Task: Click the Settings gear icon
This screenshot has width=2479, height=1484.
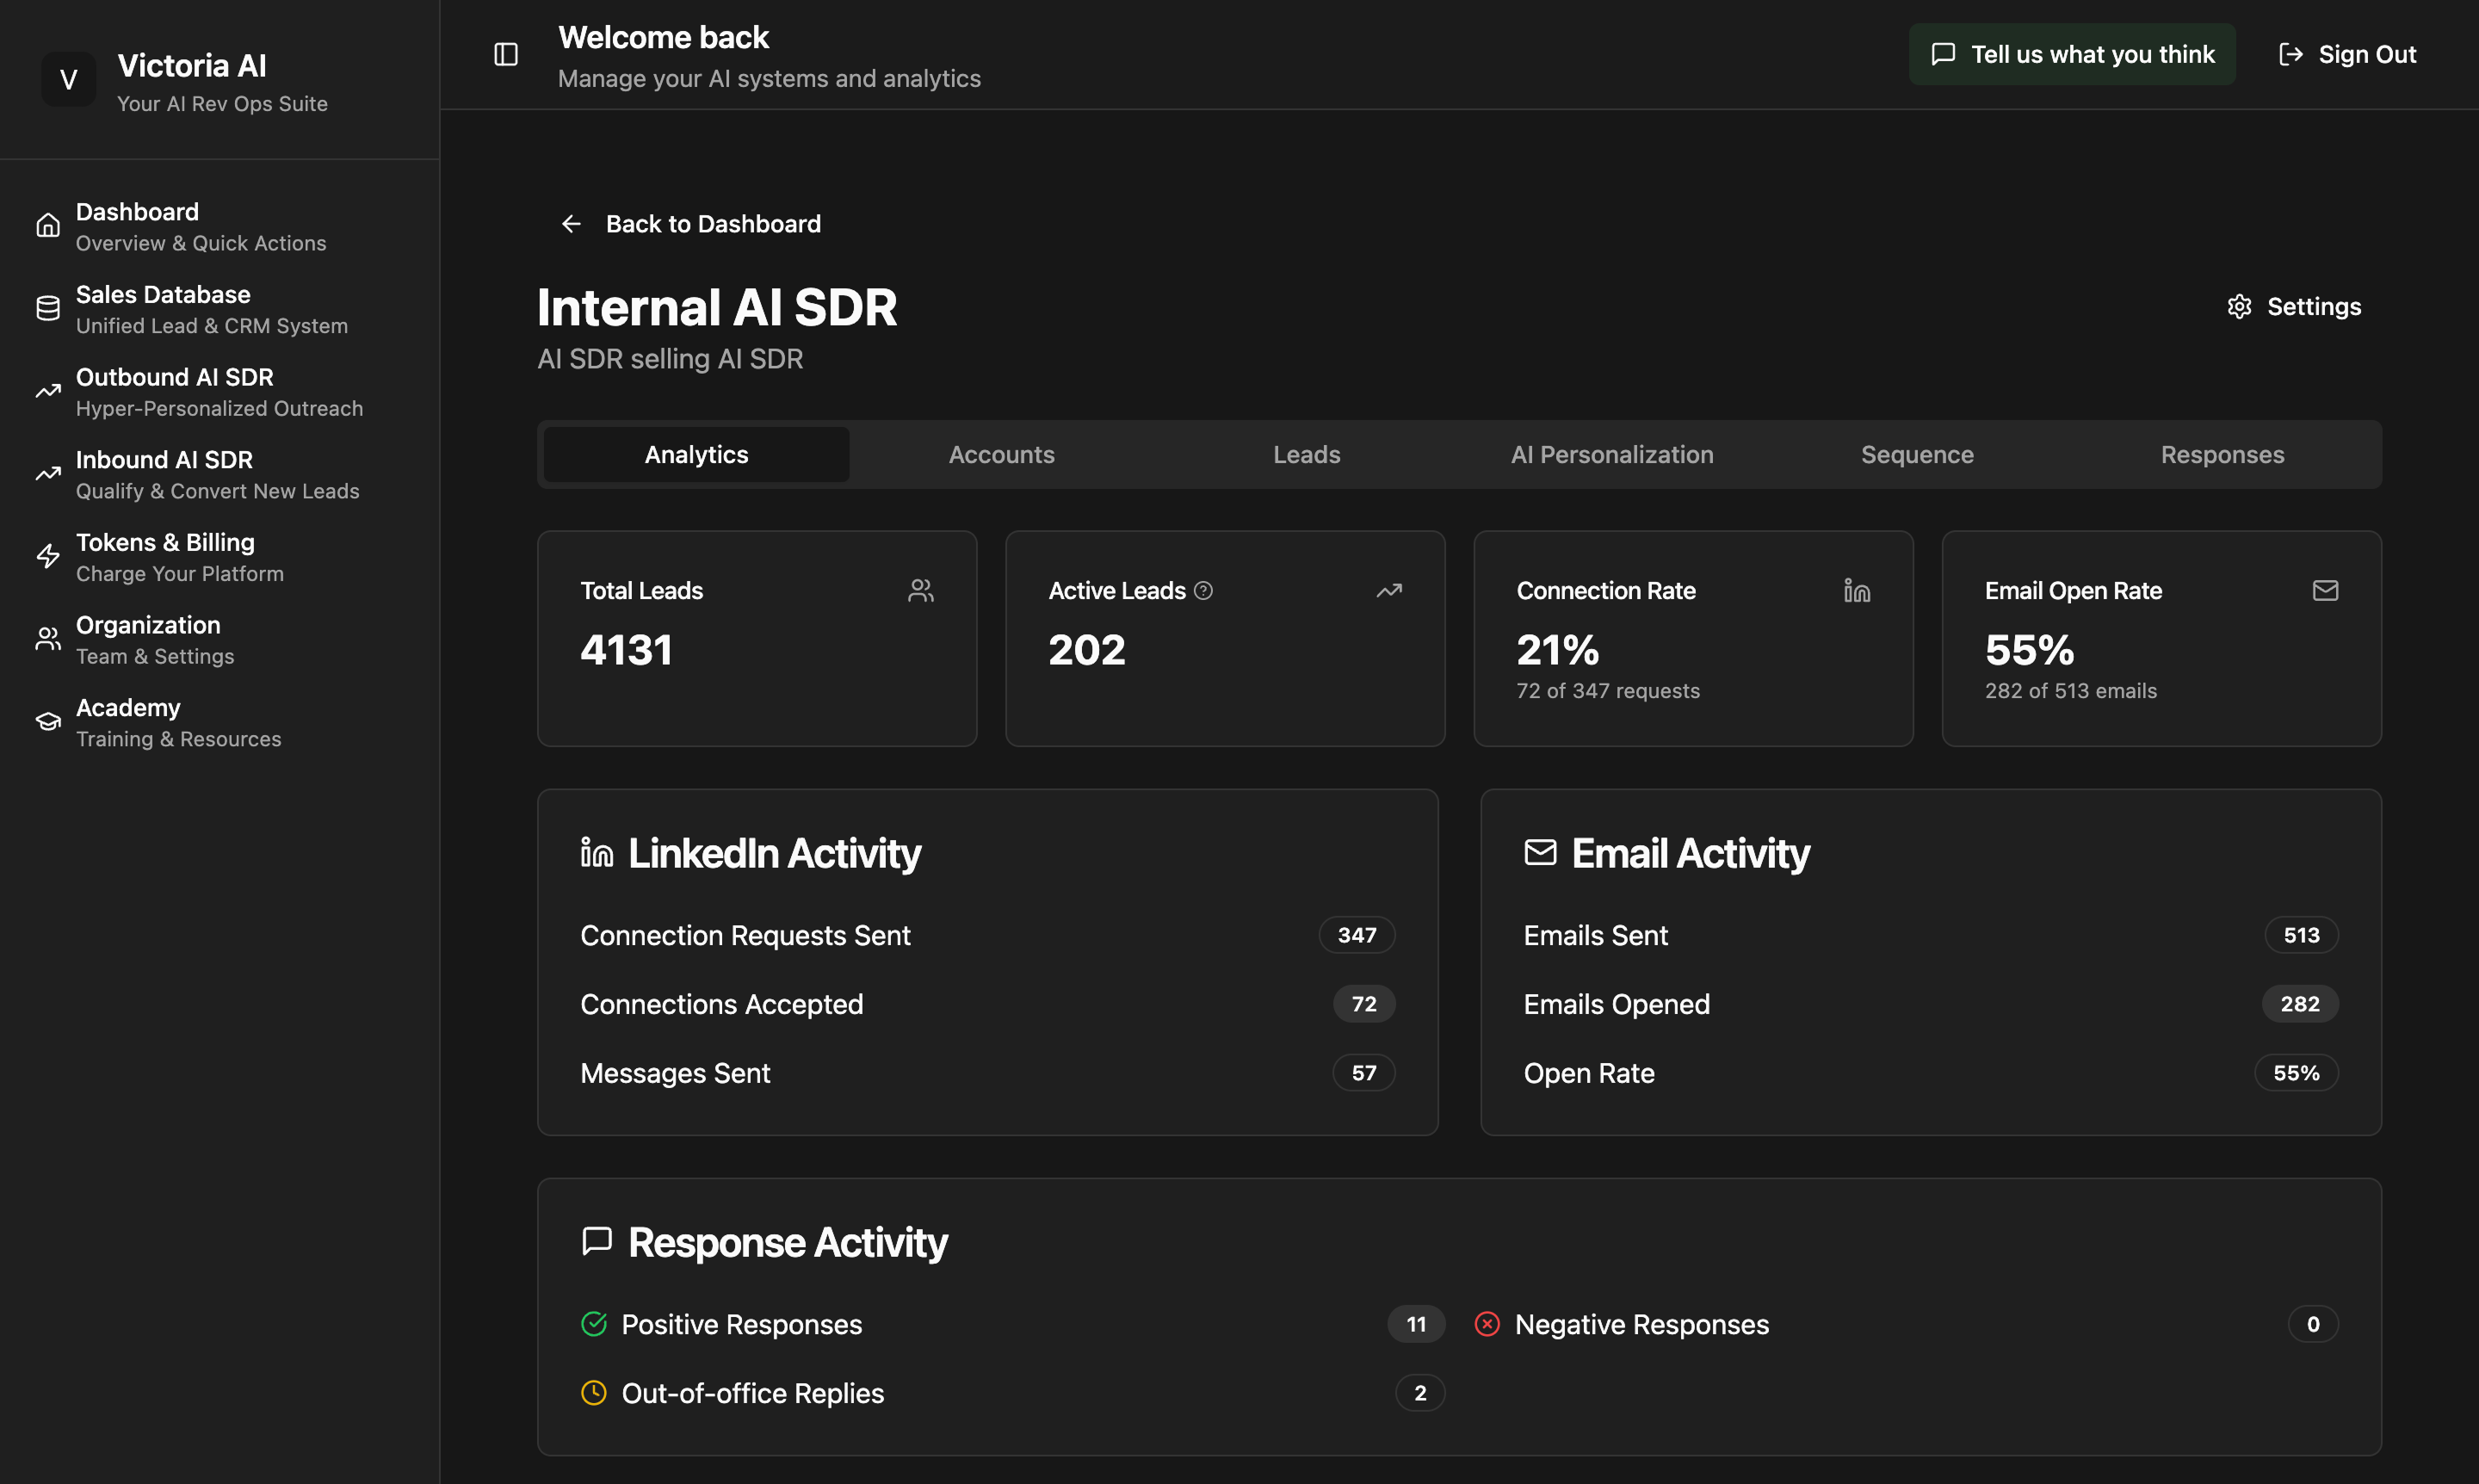Action: click(x=2239, y=307)
